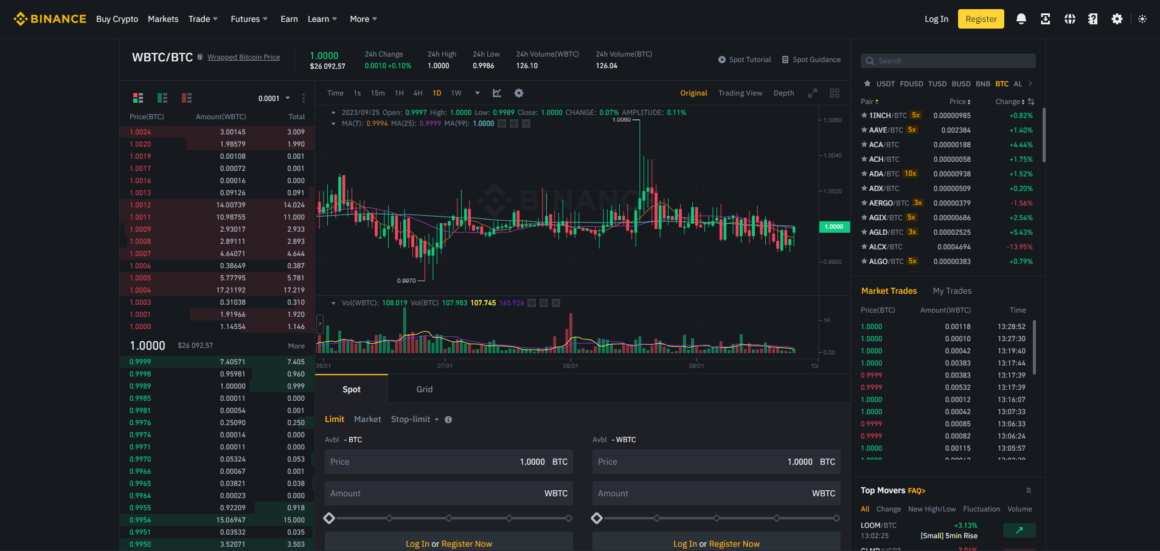The image size is (1160, 551).
Task: Click the buy amount percentage slider handle
Action: coord(329,518)
